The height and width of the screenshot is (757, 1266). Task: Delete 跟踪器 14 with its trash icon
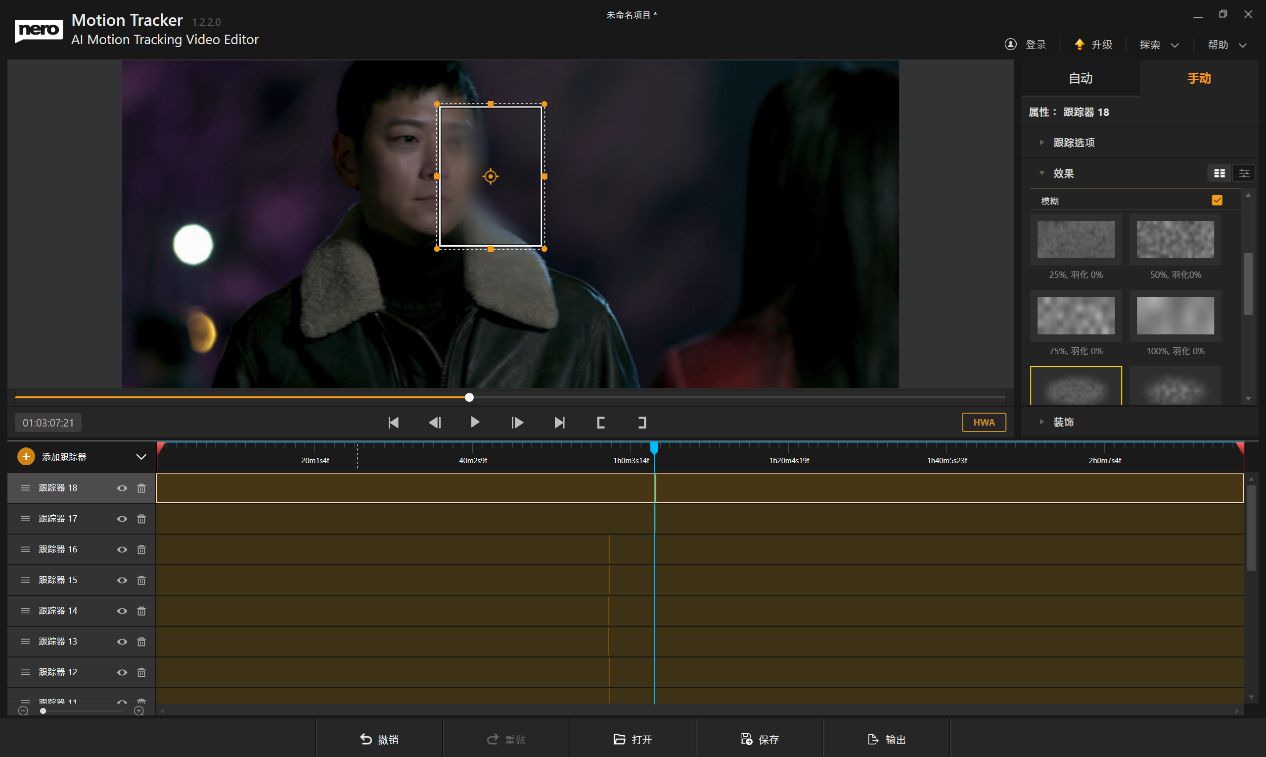point(141,611)
